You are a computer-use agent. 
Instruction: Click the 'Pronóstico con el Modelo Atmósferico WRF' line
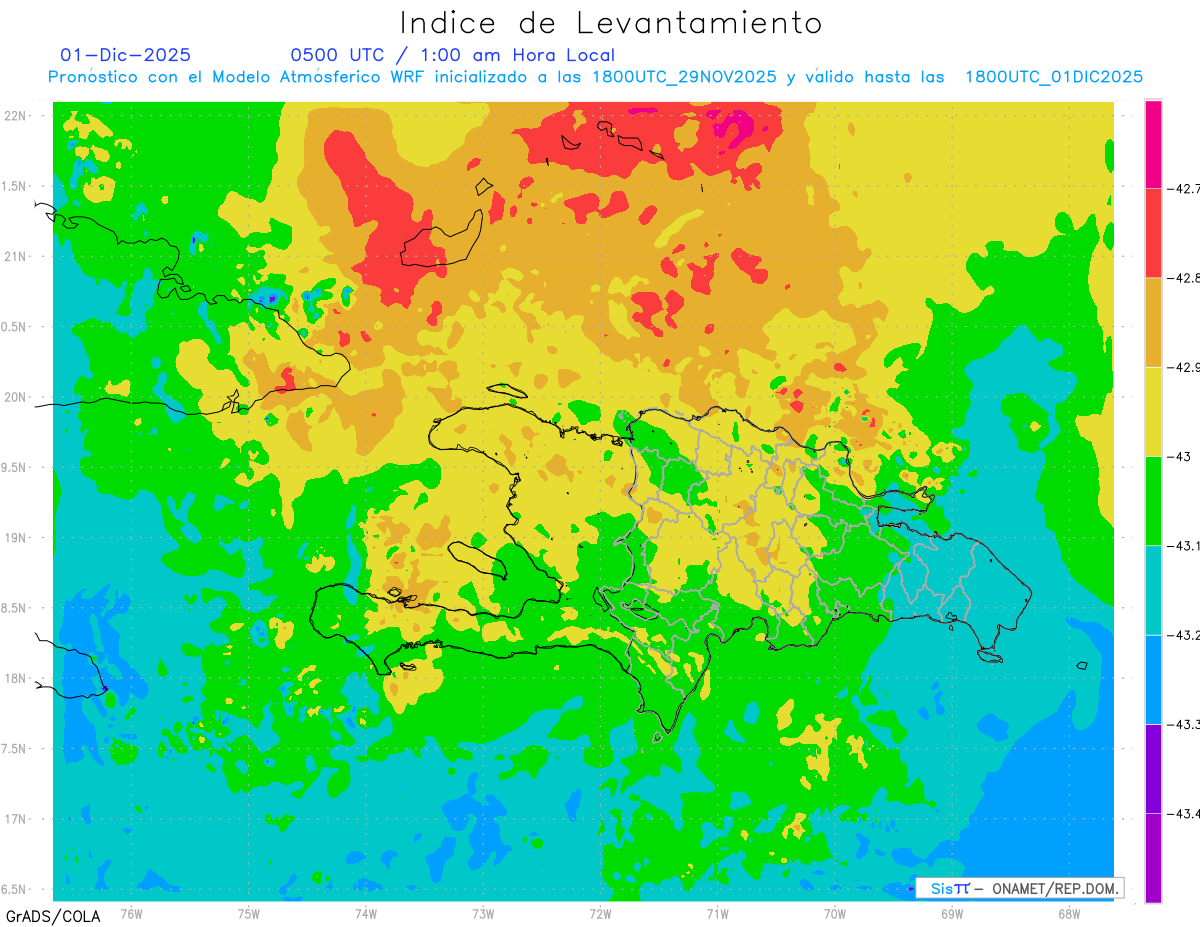(x=595, y=77)
